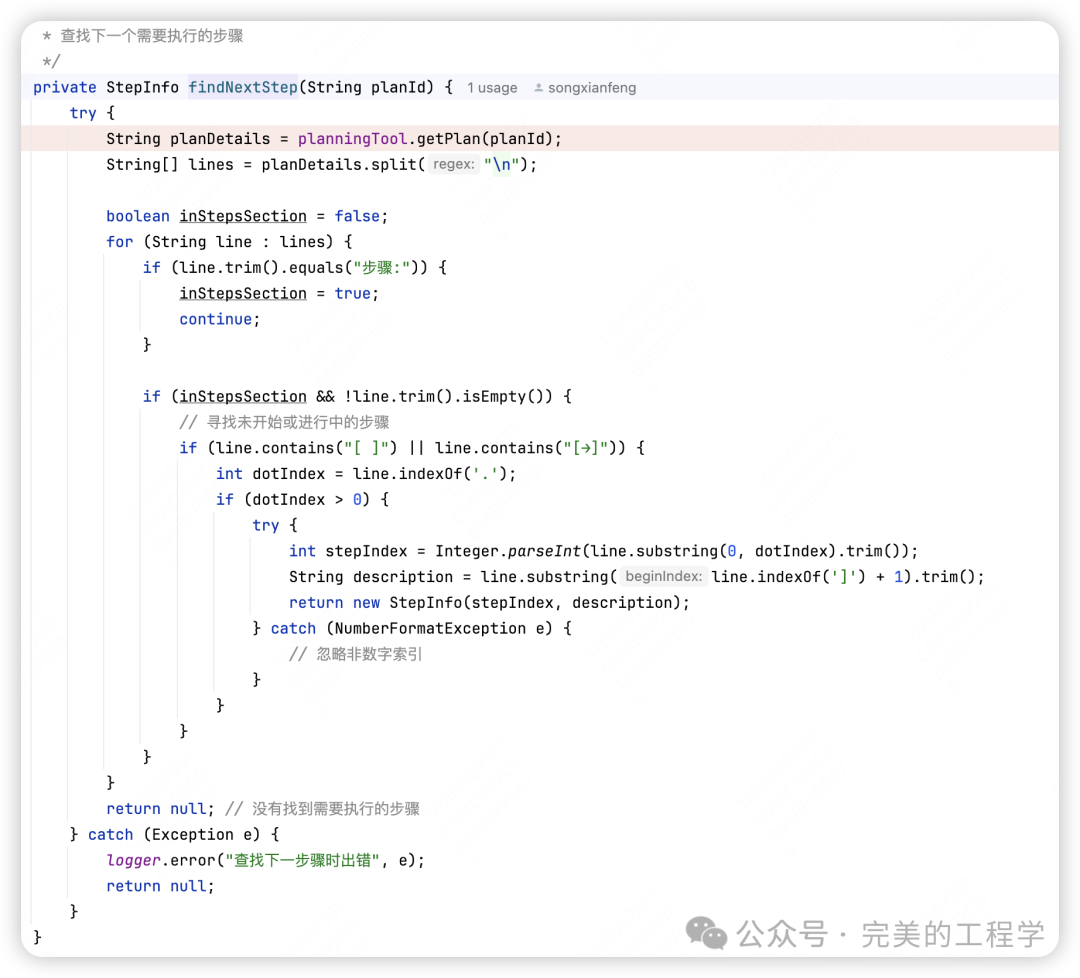Image resolution: width=1080 pixels, height=978 pixels.
Task: Click the logger reference in the error statement
Action: coord(133,861)
